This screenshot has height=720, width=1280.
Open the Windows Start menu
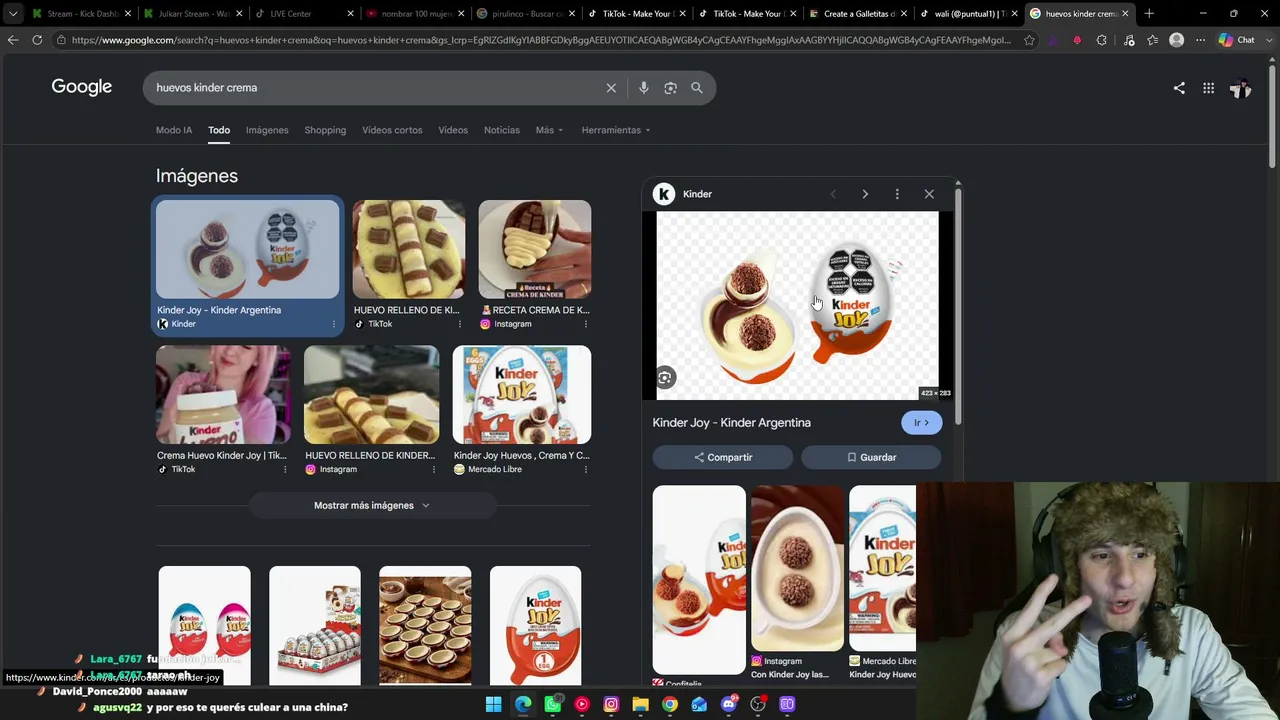click(x=493, y=705)
